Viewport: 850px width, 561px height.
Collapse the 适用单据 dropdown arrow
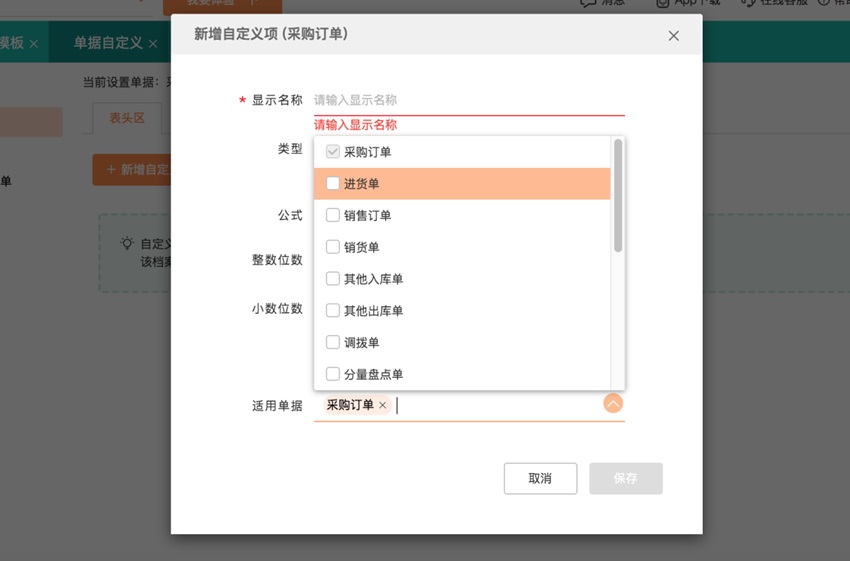point(613,403)
